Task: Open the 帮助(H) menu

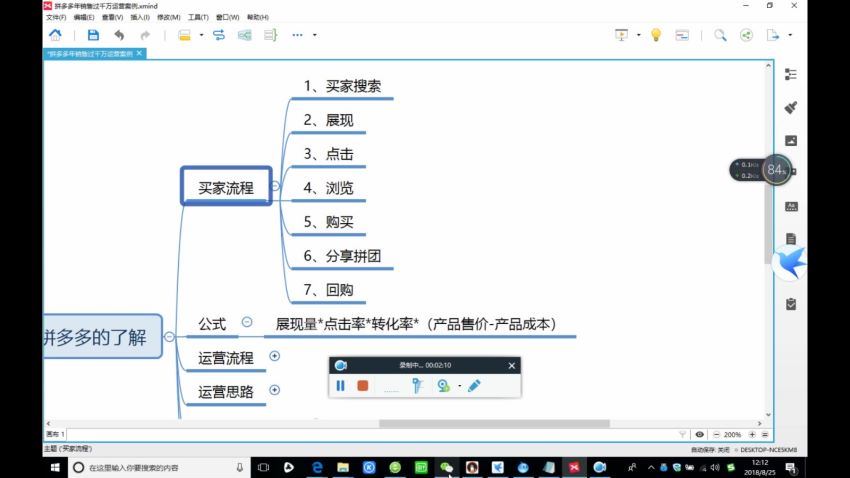Action: [x=257, y=17]
